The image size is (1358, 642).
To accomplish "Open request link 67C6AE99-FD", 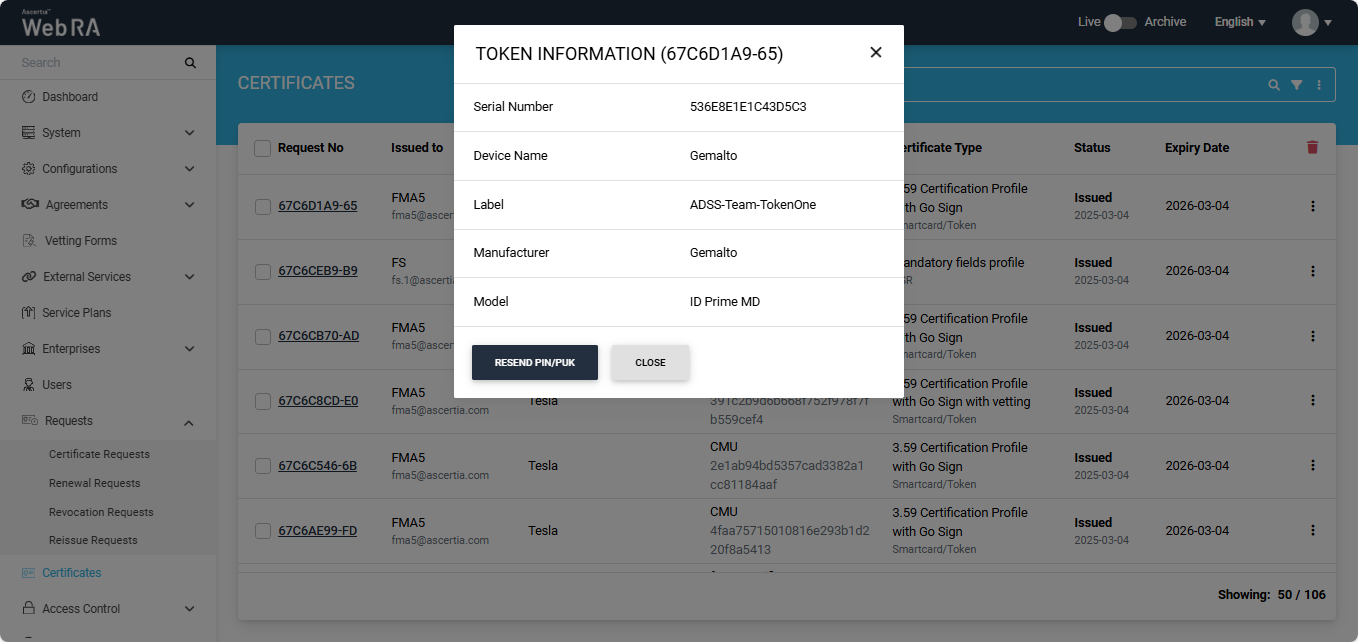I will coord(317,531).
